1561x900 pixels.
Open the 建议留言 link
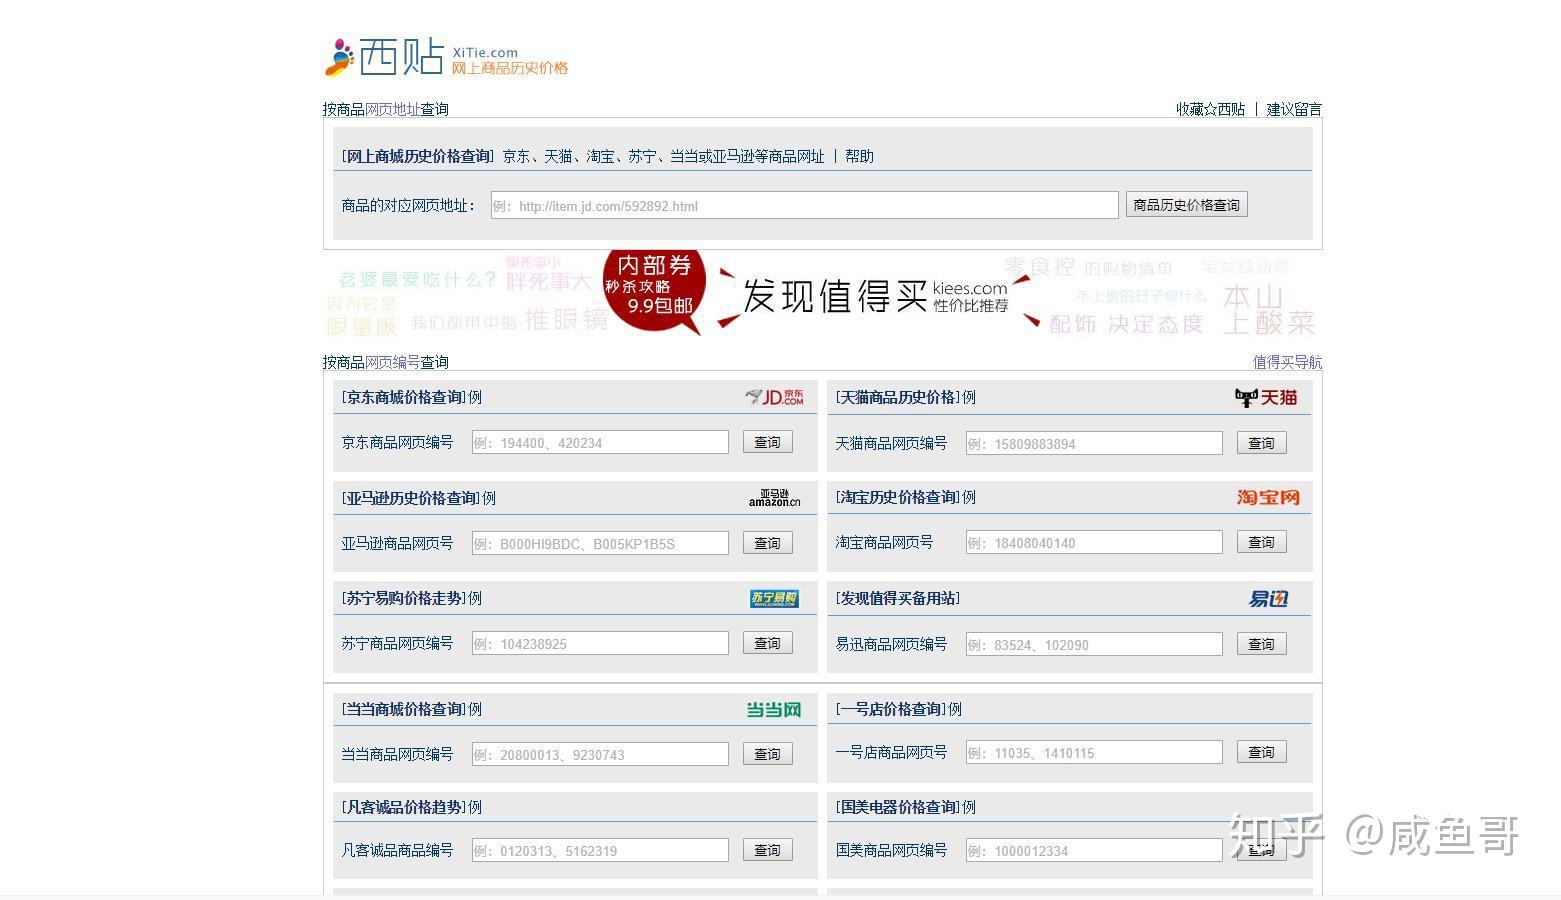pyautogui.click(x=1294, y=109)
